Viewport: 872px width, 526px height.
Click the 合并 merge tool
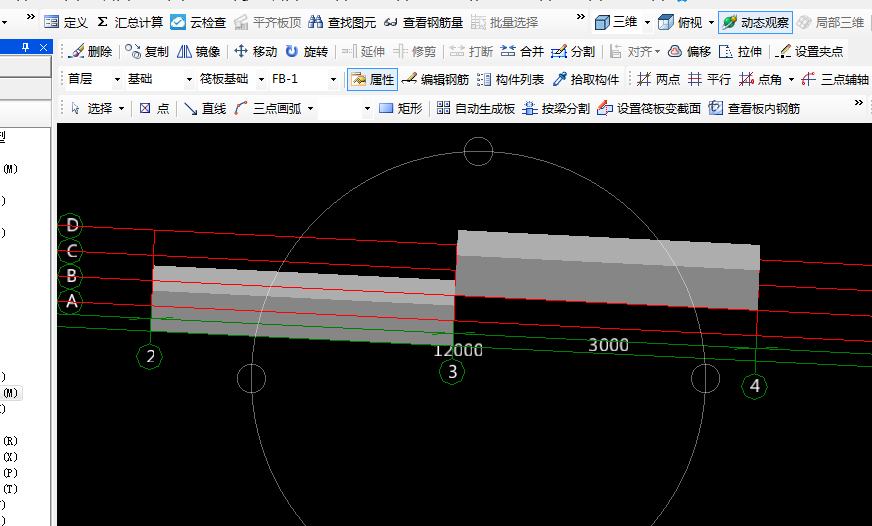(x=522, y=51)
